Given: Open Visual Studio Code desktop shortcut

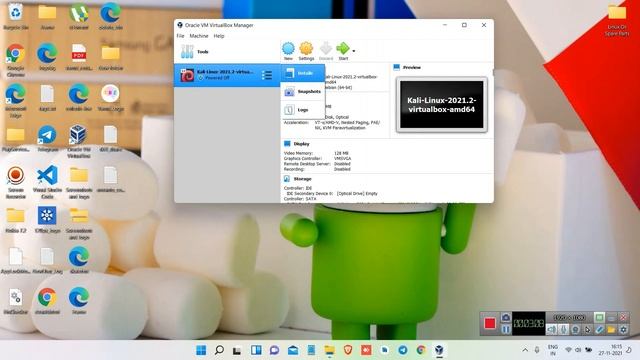Looking at the screenshot, I should point(47,182).
